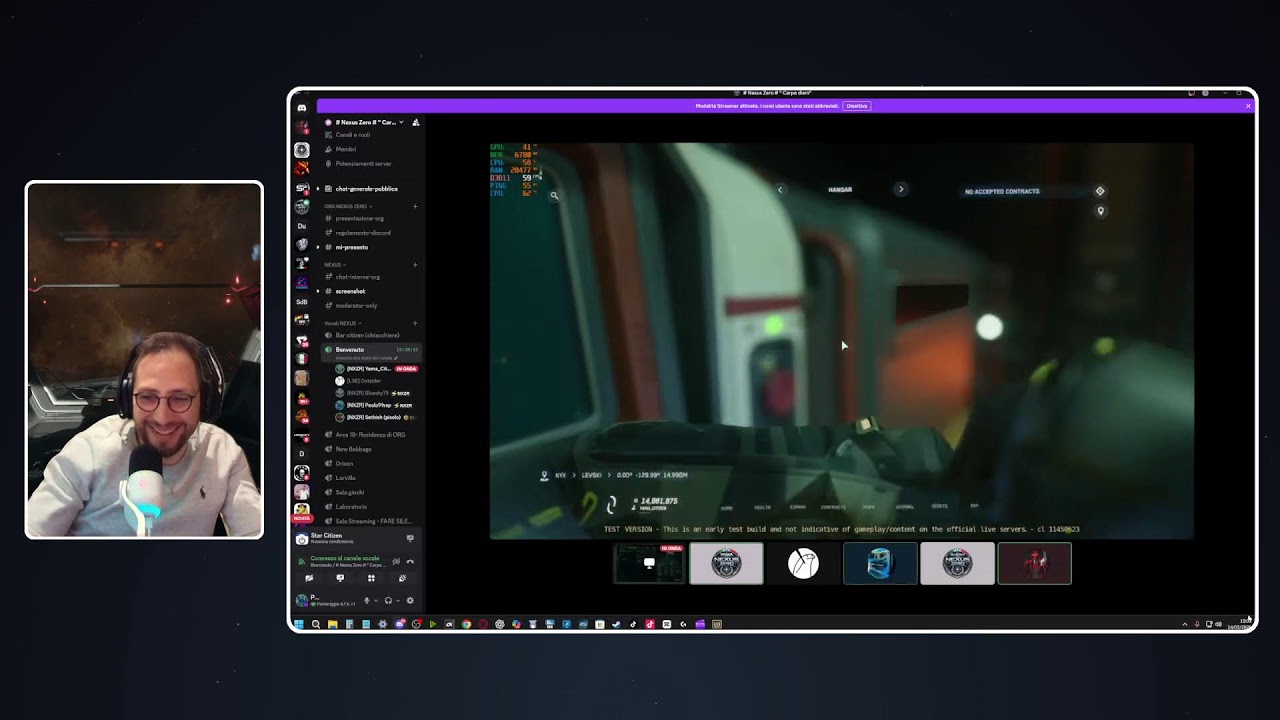Select the IN ONDA stream thumbnail
1280x720 pixels.
coord(649,564)
